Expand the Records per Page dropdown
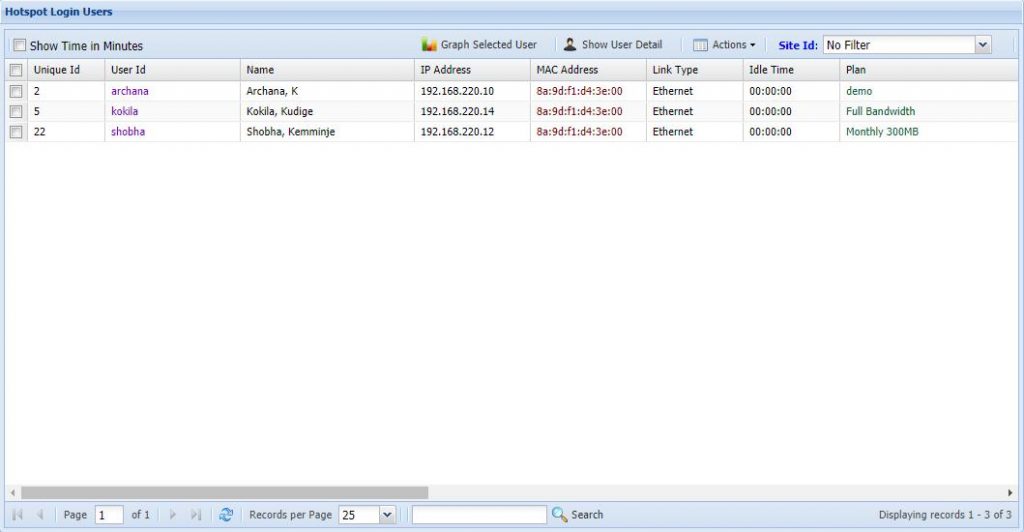The image size is (1024, 532). [387, 515]
